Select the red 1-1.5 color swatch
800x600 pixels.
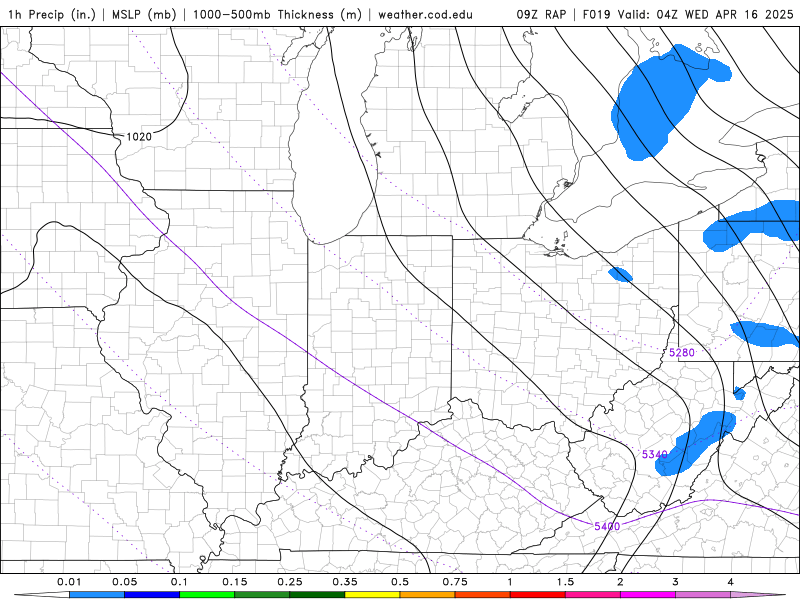point(538,595)
